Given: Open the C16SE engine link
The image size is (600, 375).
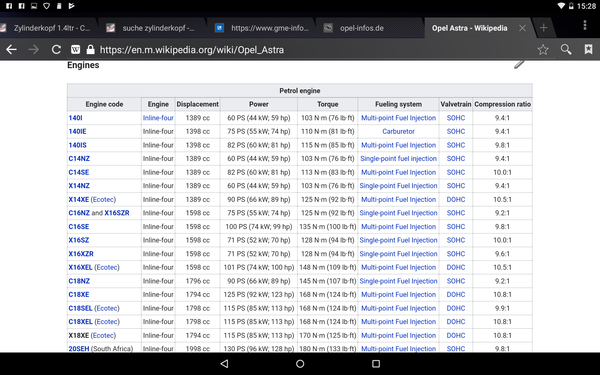Looking at the screenshot, I should [x=79, y=227].
